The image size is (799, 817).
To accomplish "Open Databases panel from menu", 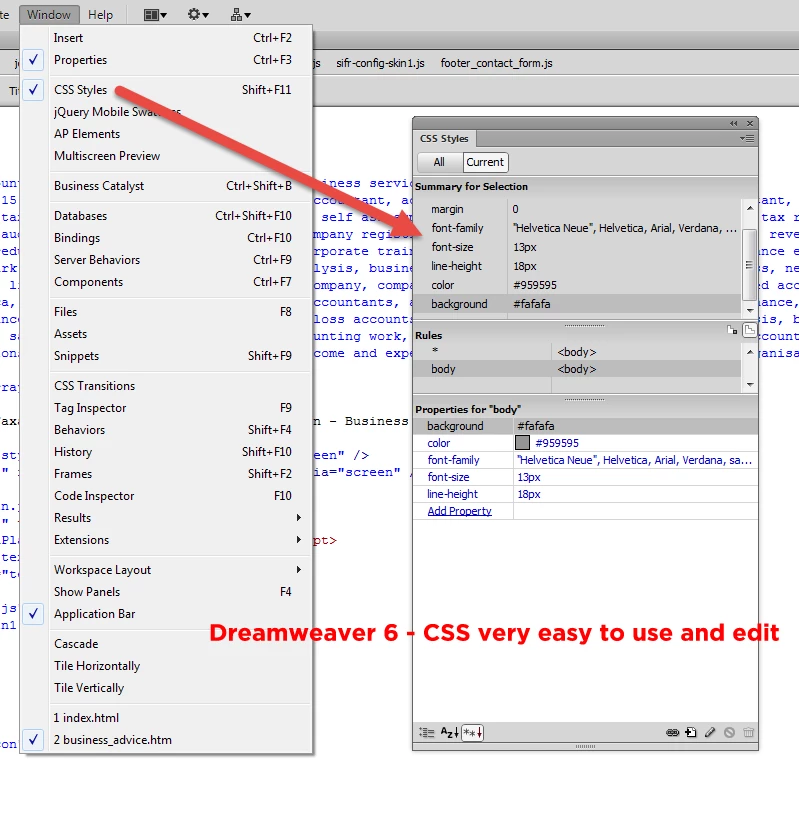I will [x=167, y=216].
